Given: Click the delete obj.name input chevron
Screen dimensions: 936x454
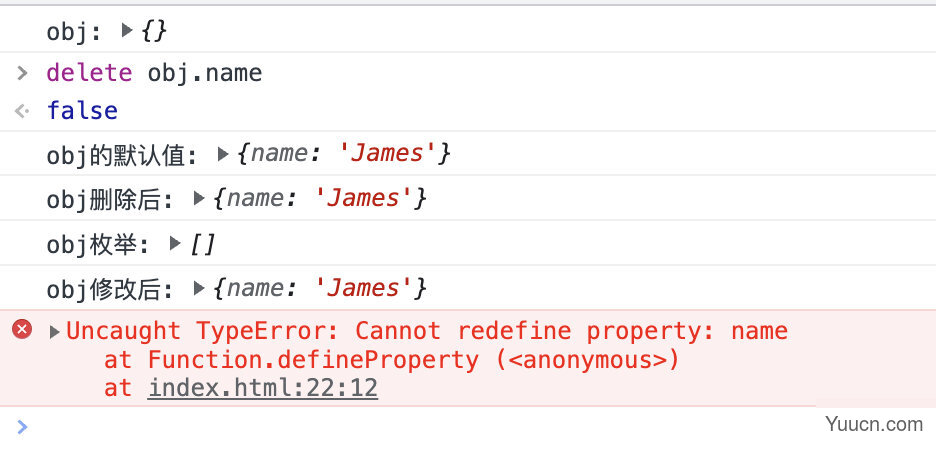Looking at the screenshot, I should (x=22, y=73).
